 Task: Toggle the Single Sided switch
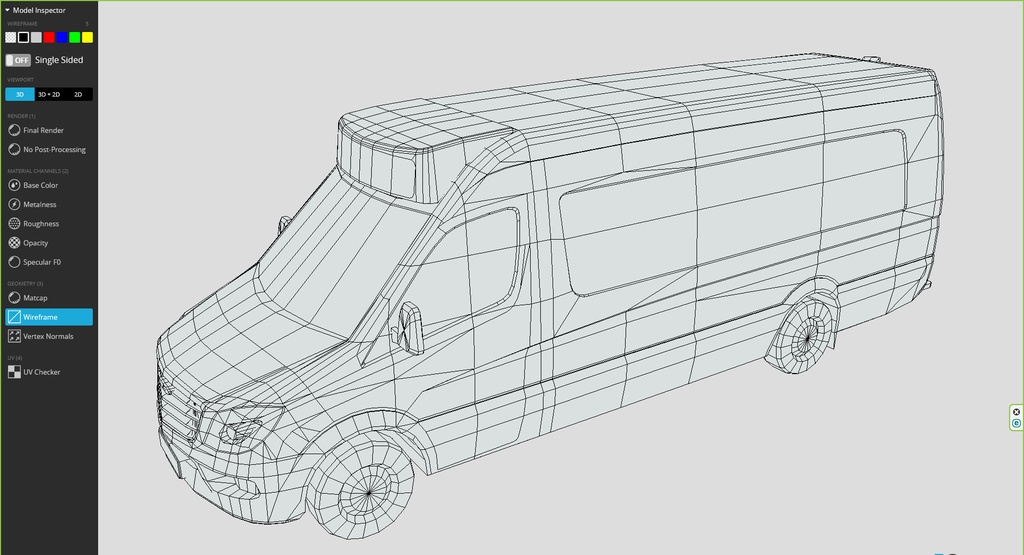(x=17, y=60)
